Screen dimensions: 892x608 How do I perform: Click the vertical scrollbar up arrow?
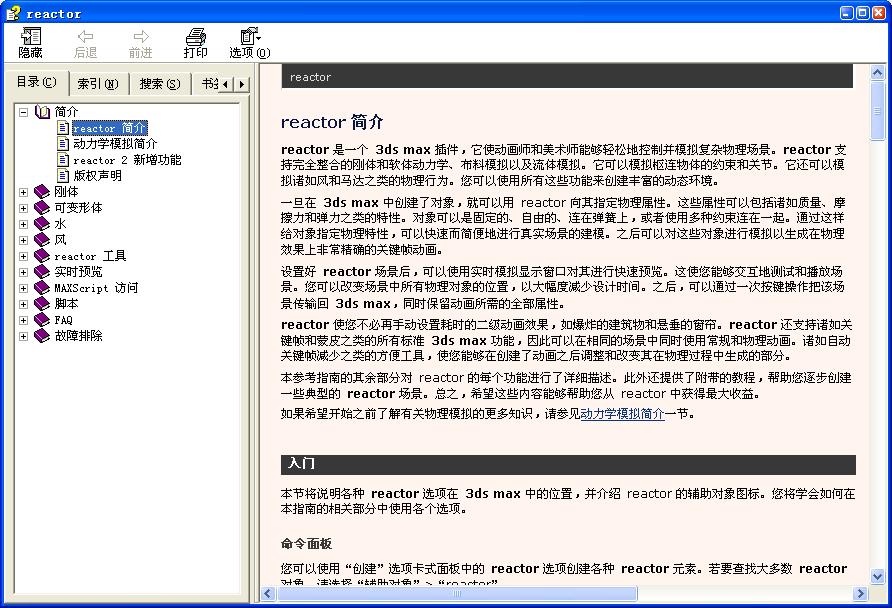(877, 72)
